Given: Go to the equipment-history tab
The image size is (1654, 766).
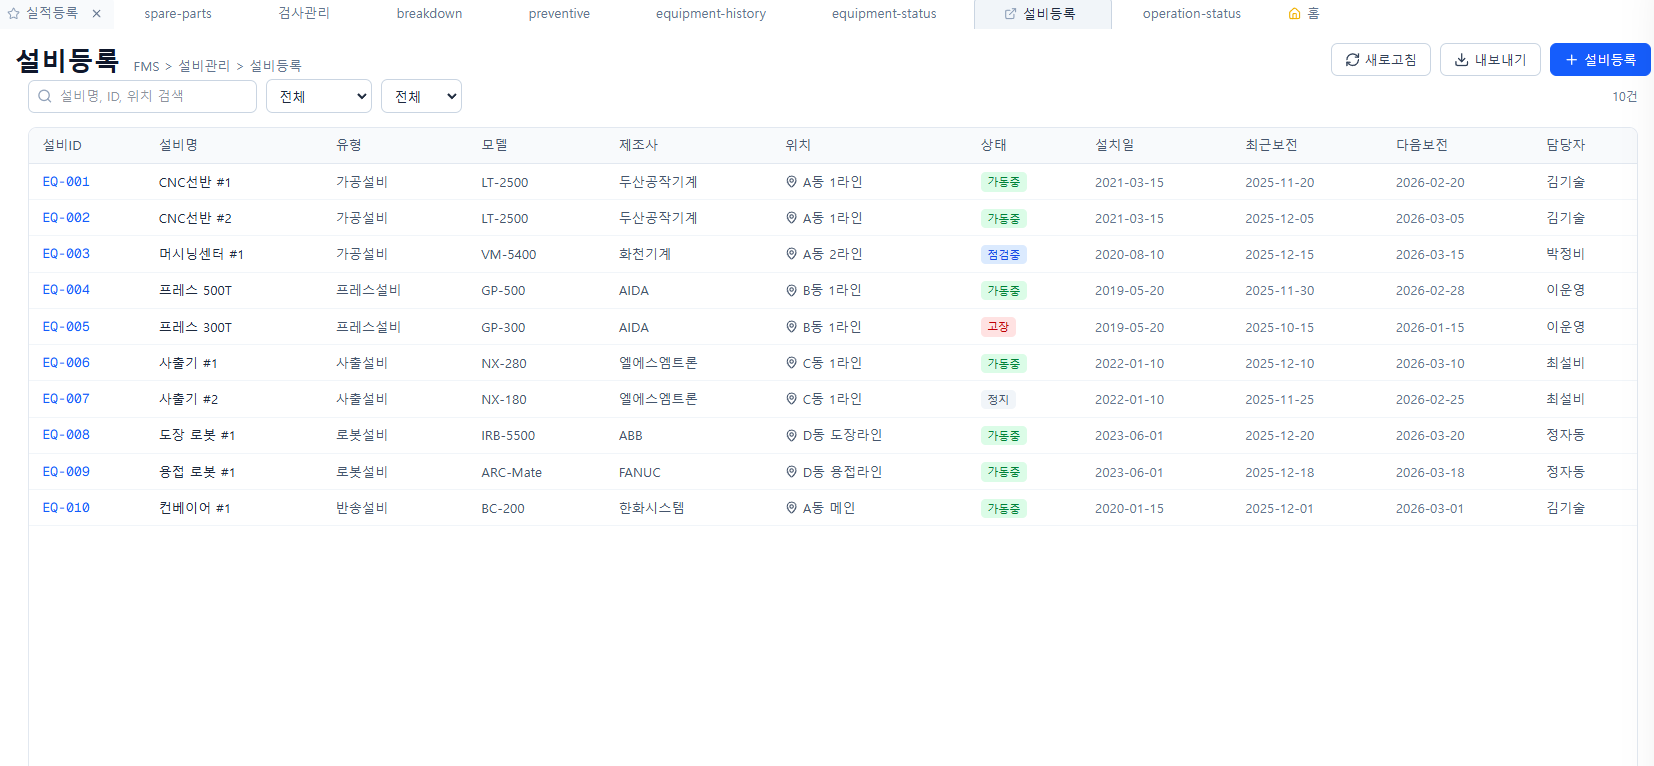Looking at the screenshot, I should 710,14.
